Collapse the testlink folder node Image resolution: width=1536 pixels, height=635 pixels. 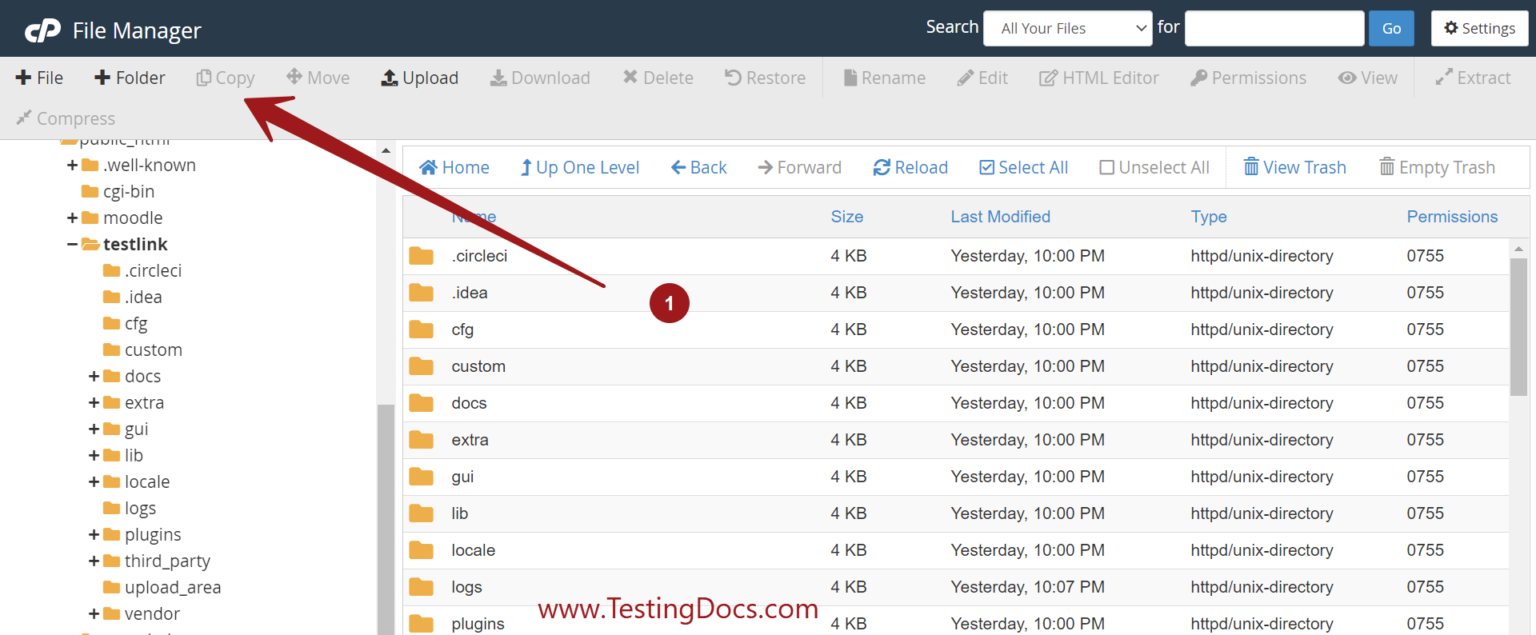tap(72, 243)
